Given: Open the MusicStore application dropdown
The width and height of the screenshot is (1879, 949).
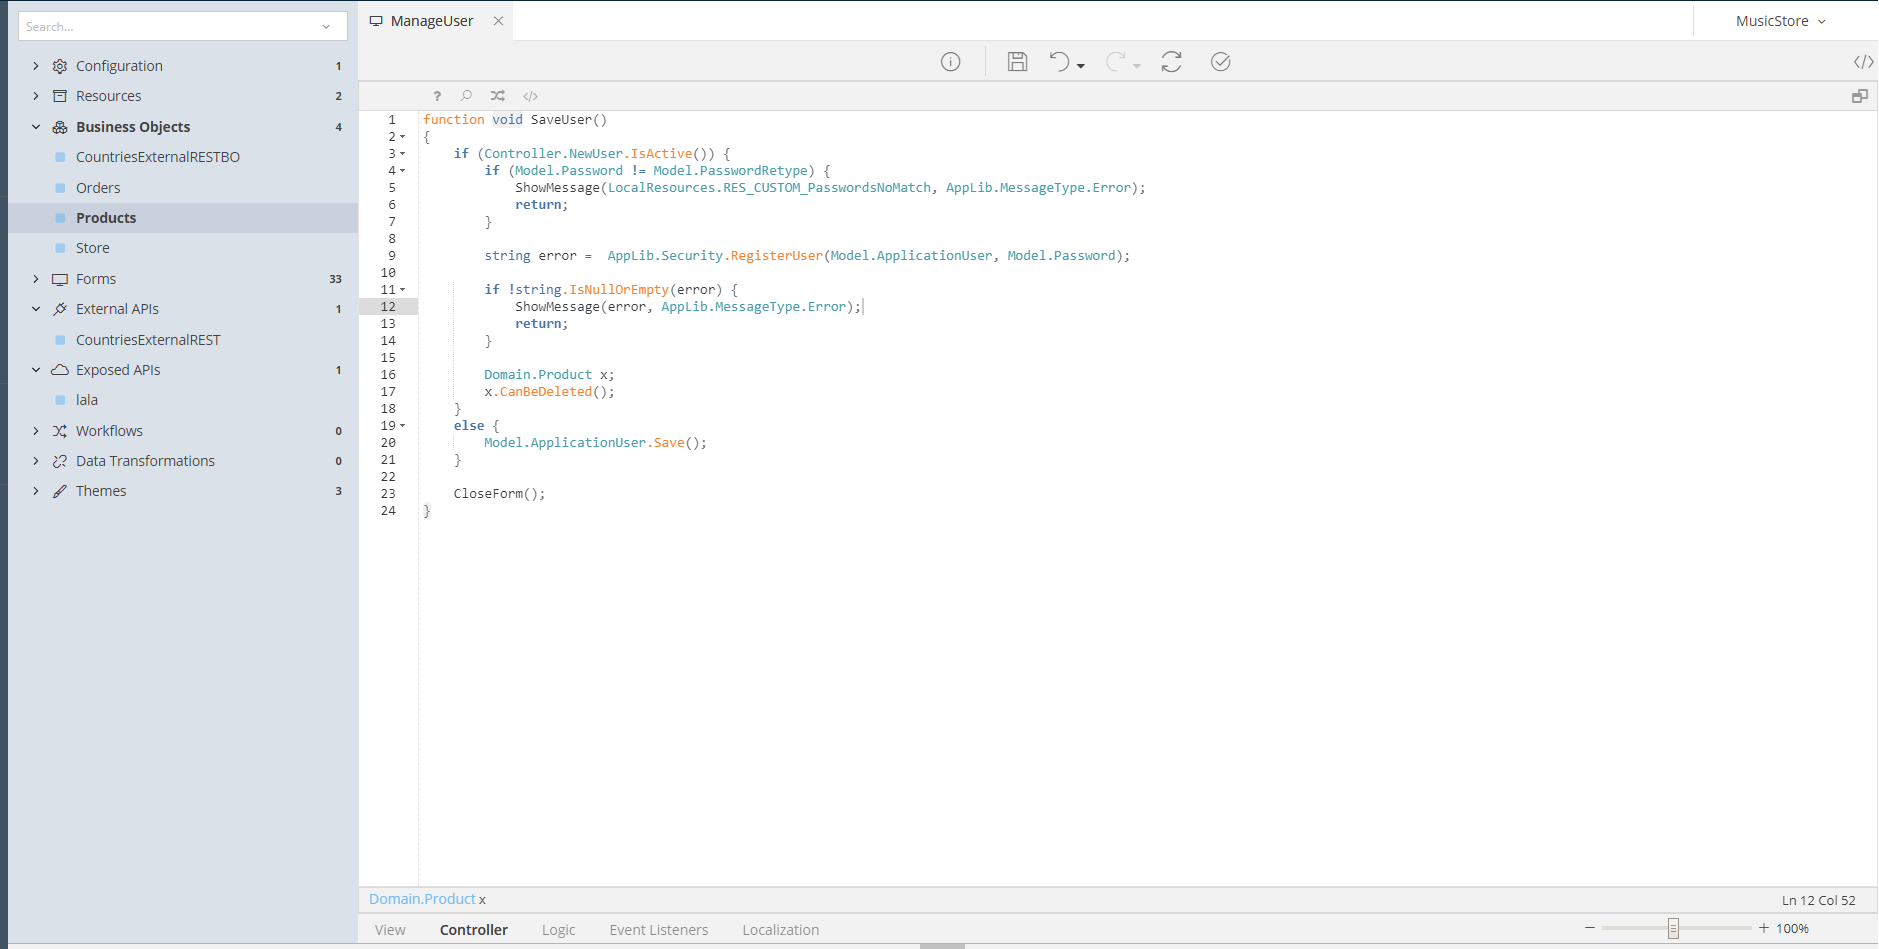Looking at the screenshot, I should tap(1780, 21).
